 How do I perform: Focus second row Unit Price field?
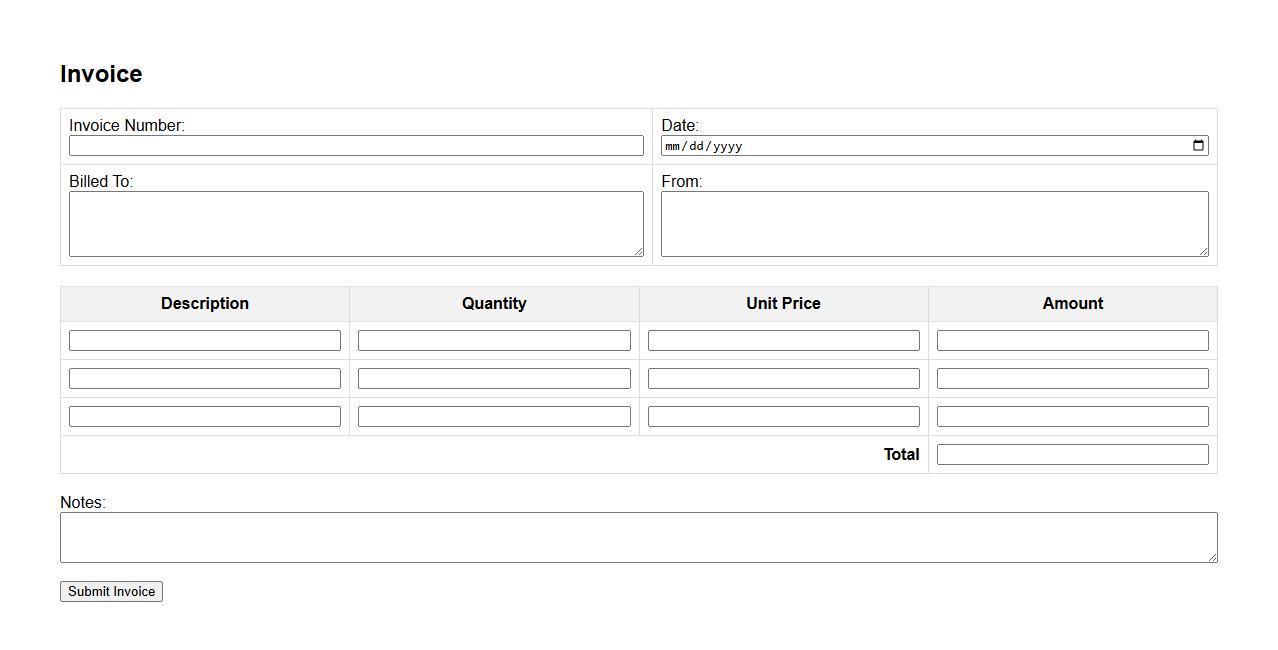(x=783, y=379)
